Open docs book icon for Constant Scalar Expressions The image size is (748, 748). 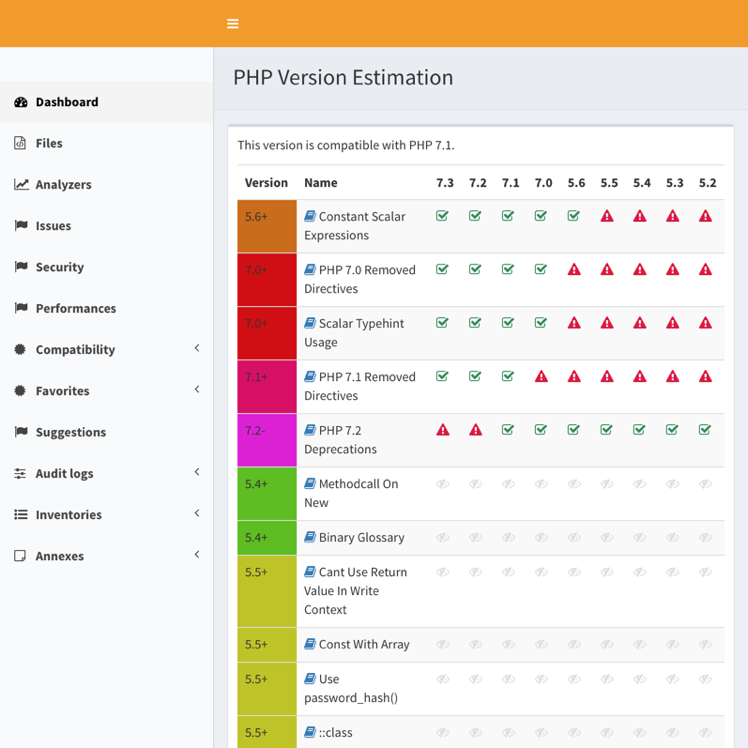click(310, 216)
